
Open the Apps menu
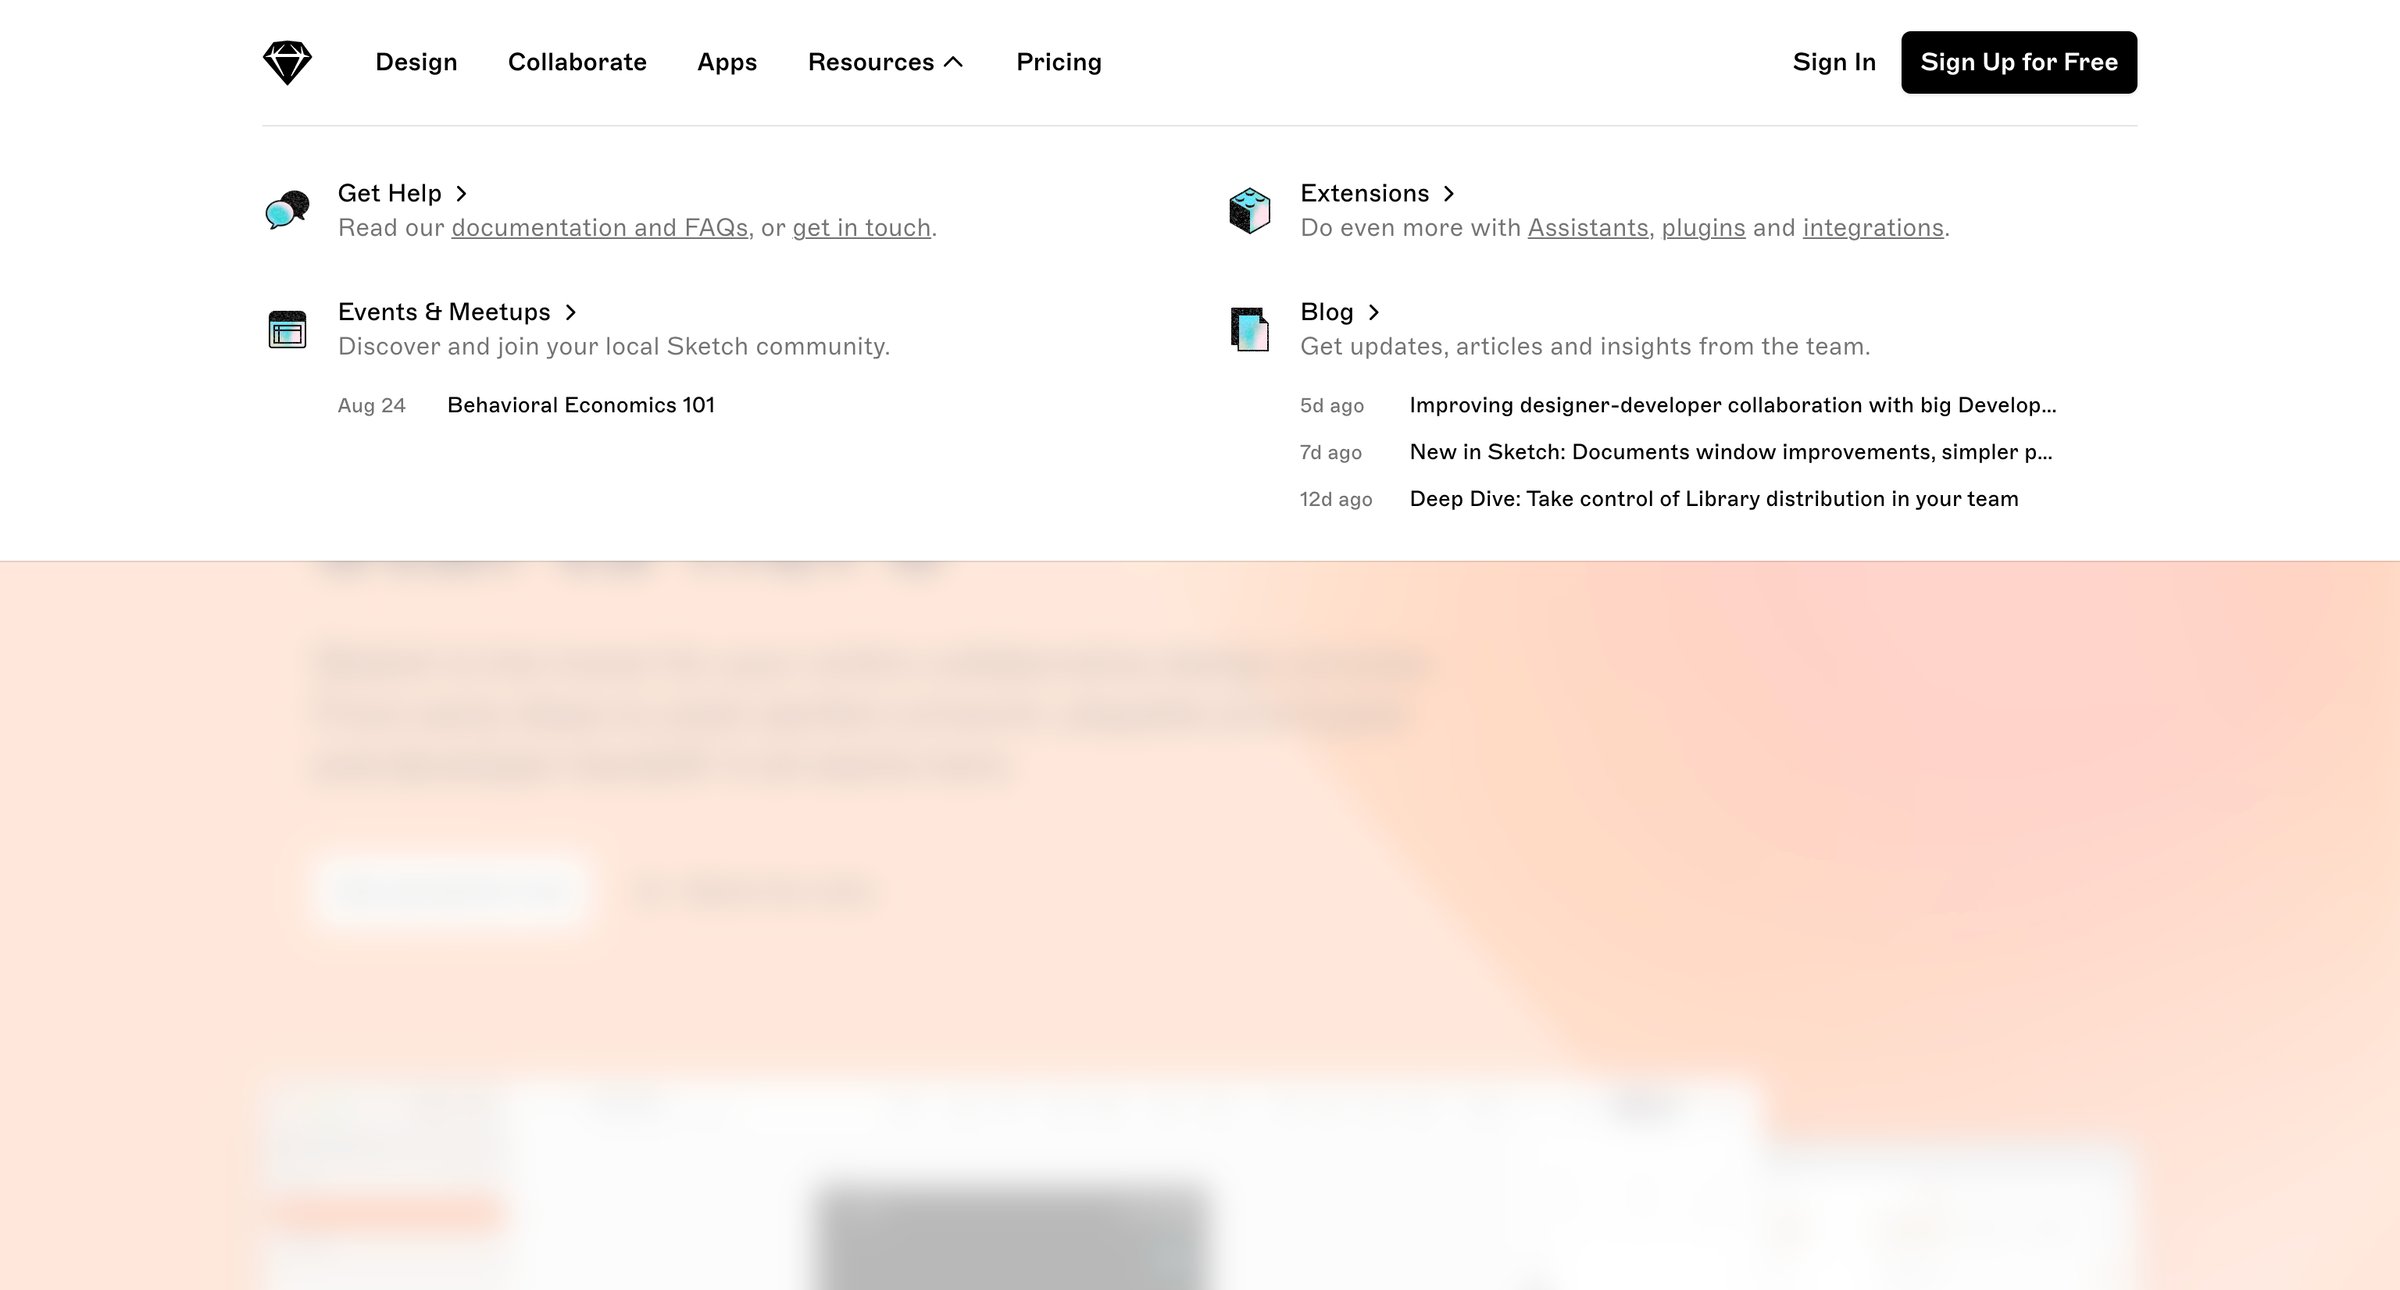(727, 62)
